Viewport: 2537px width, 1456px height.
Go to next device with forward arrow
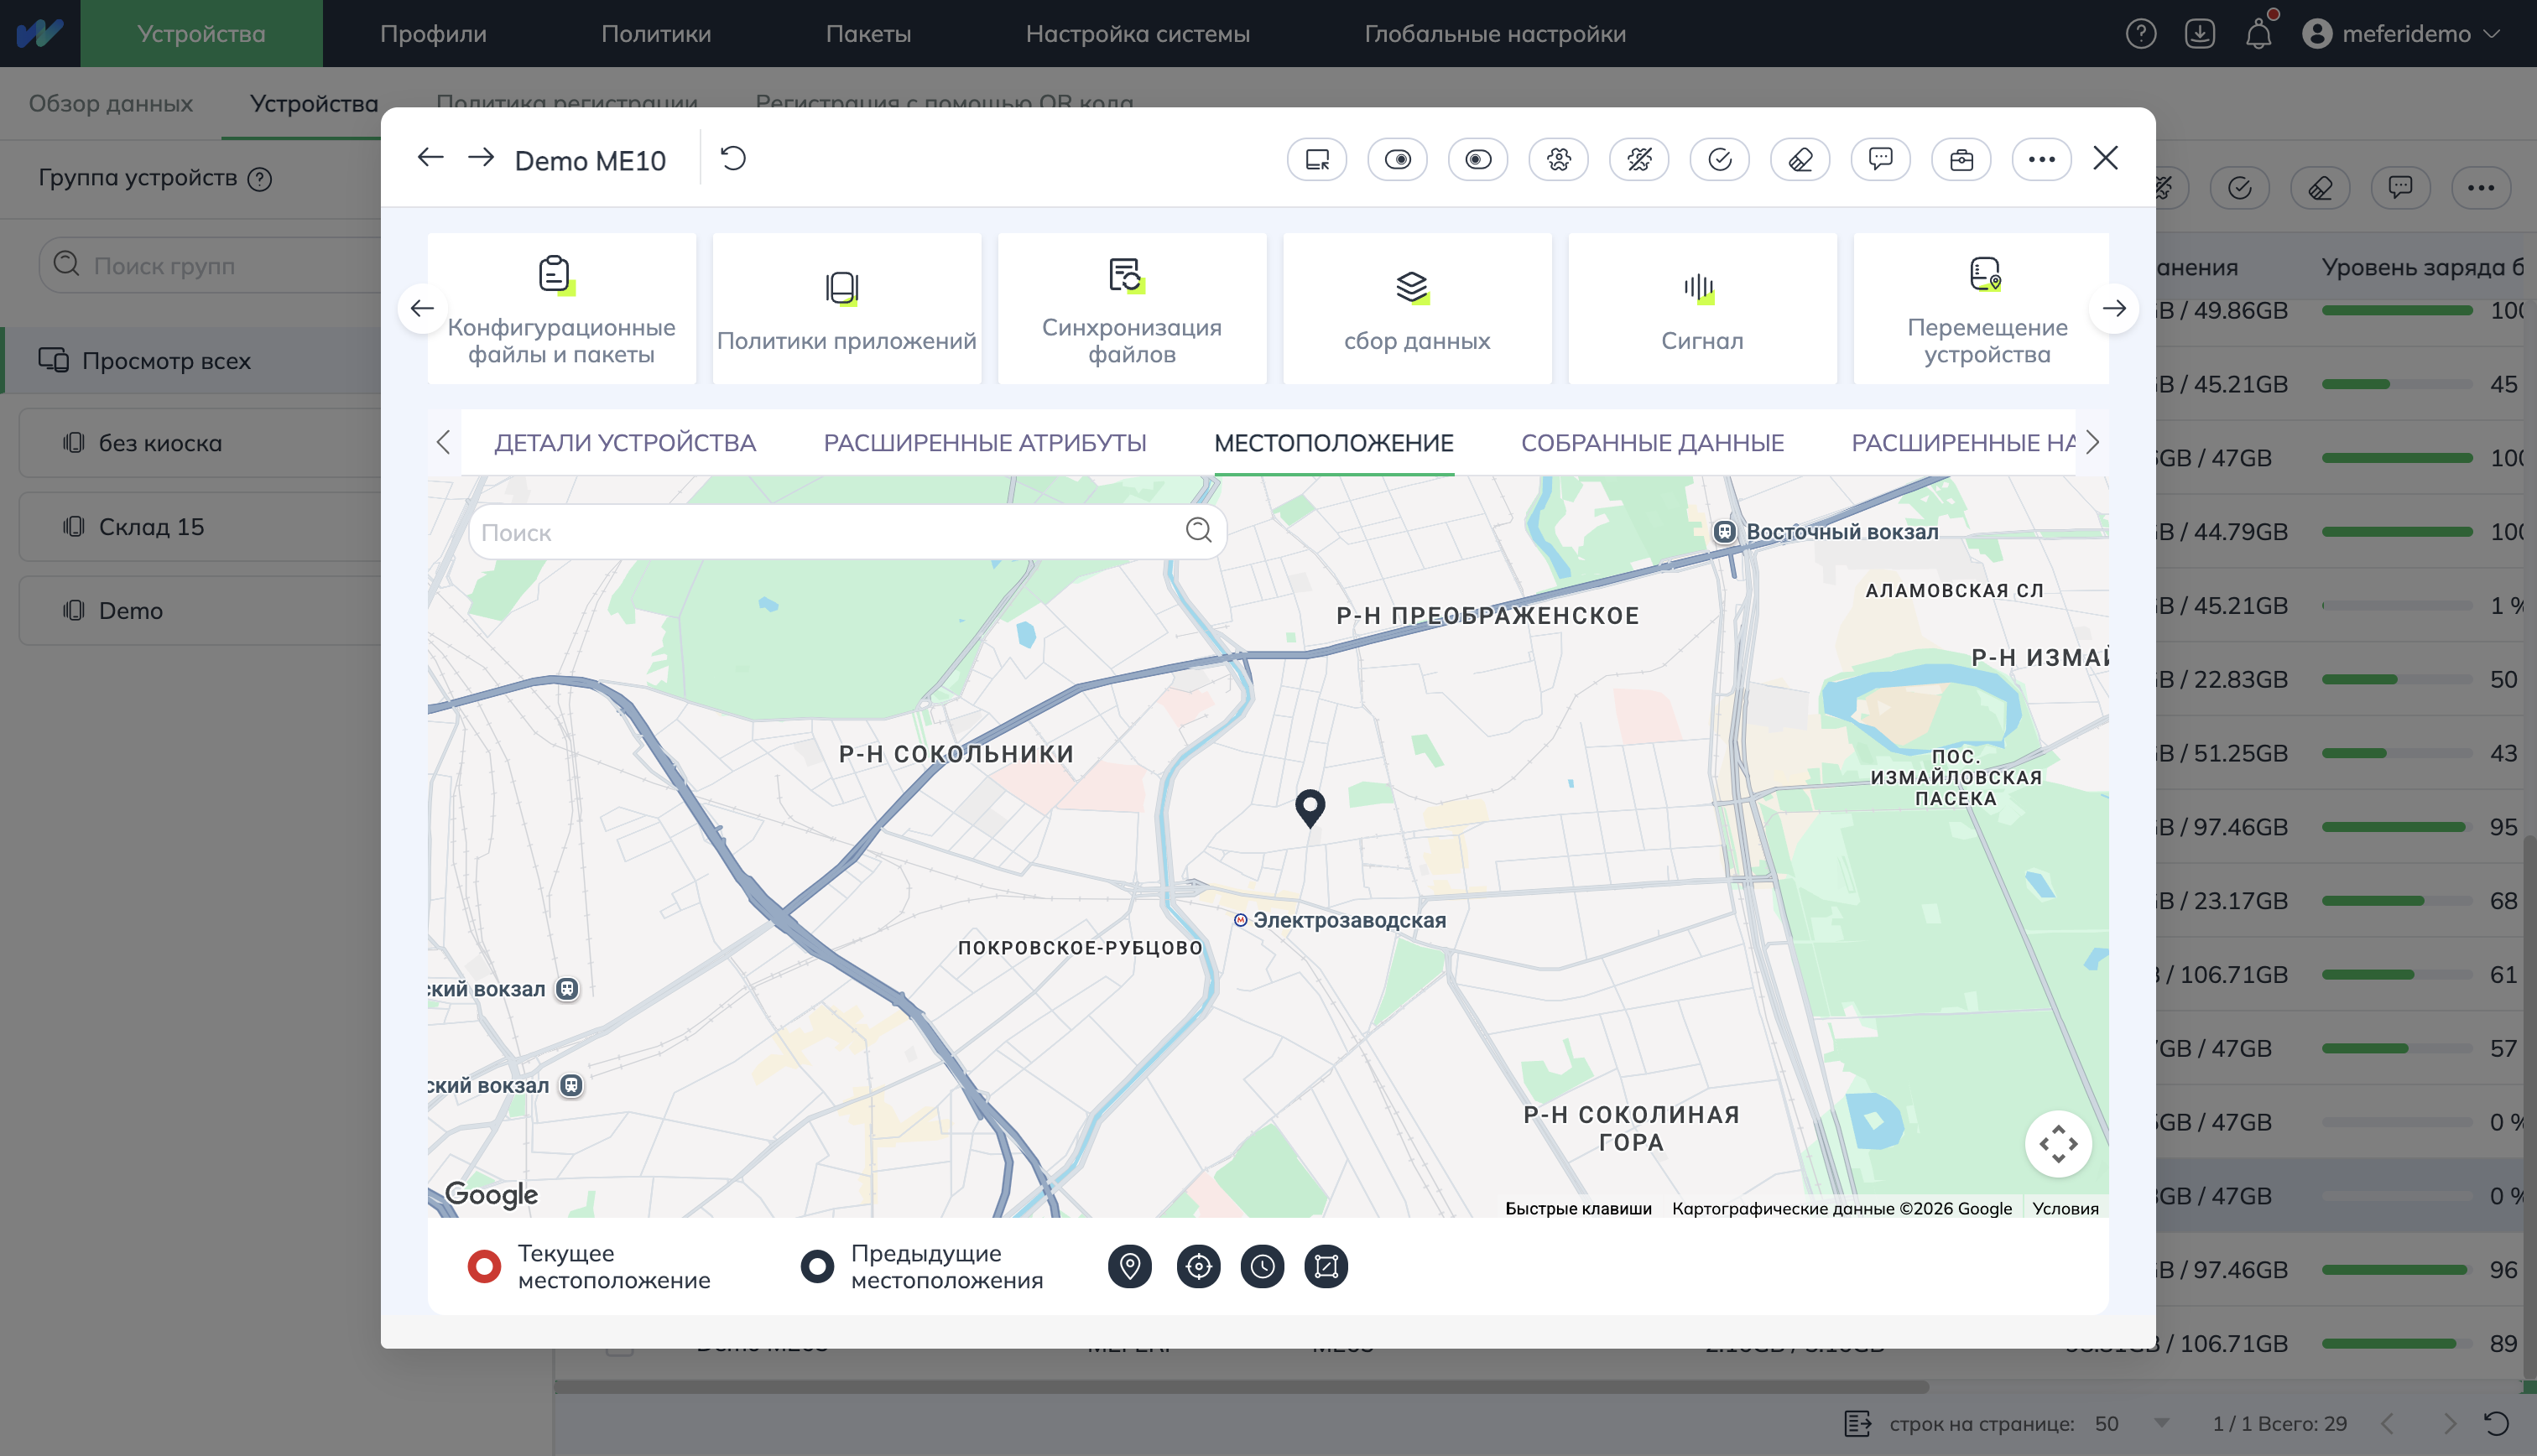pyautogui.click(x=481, y=158)
